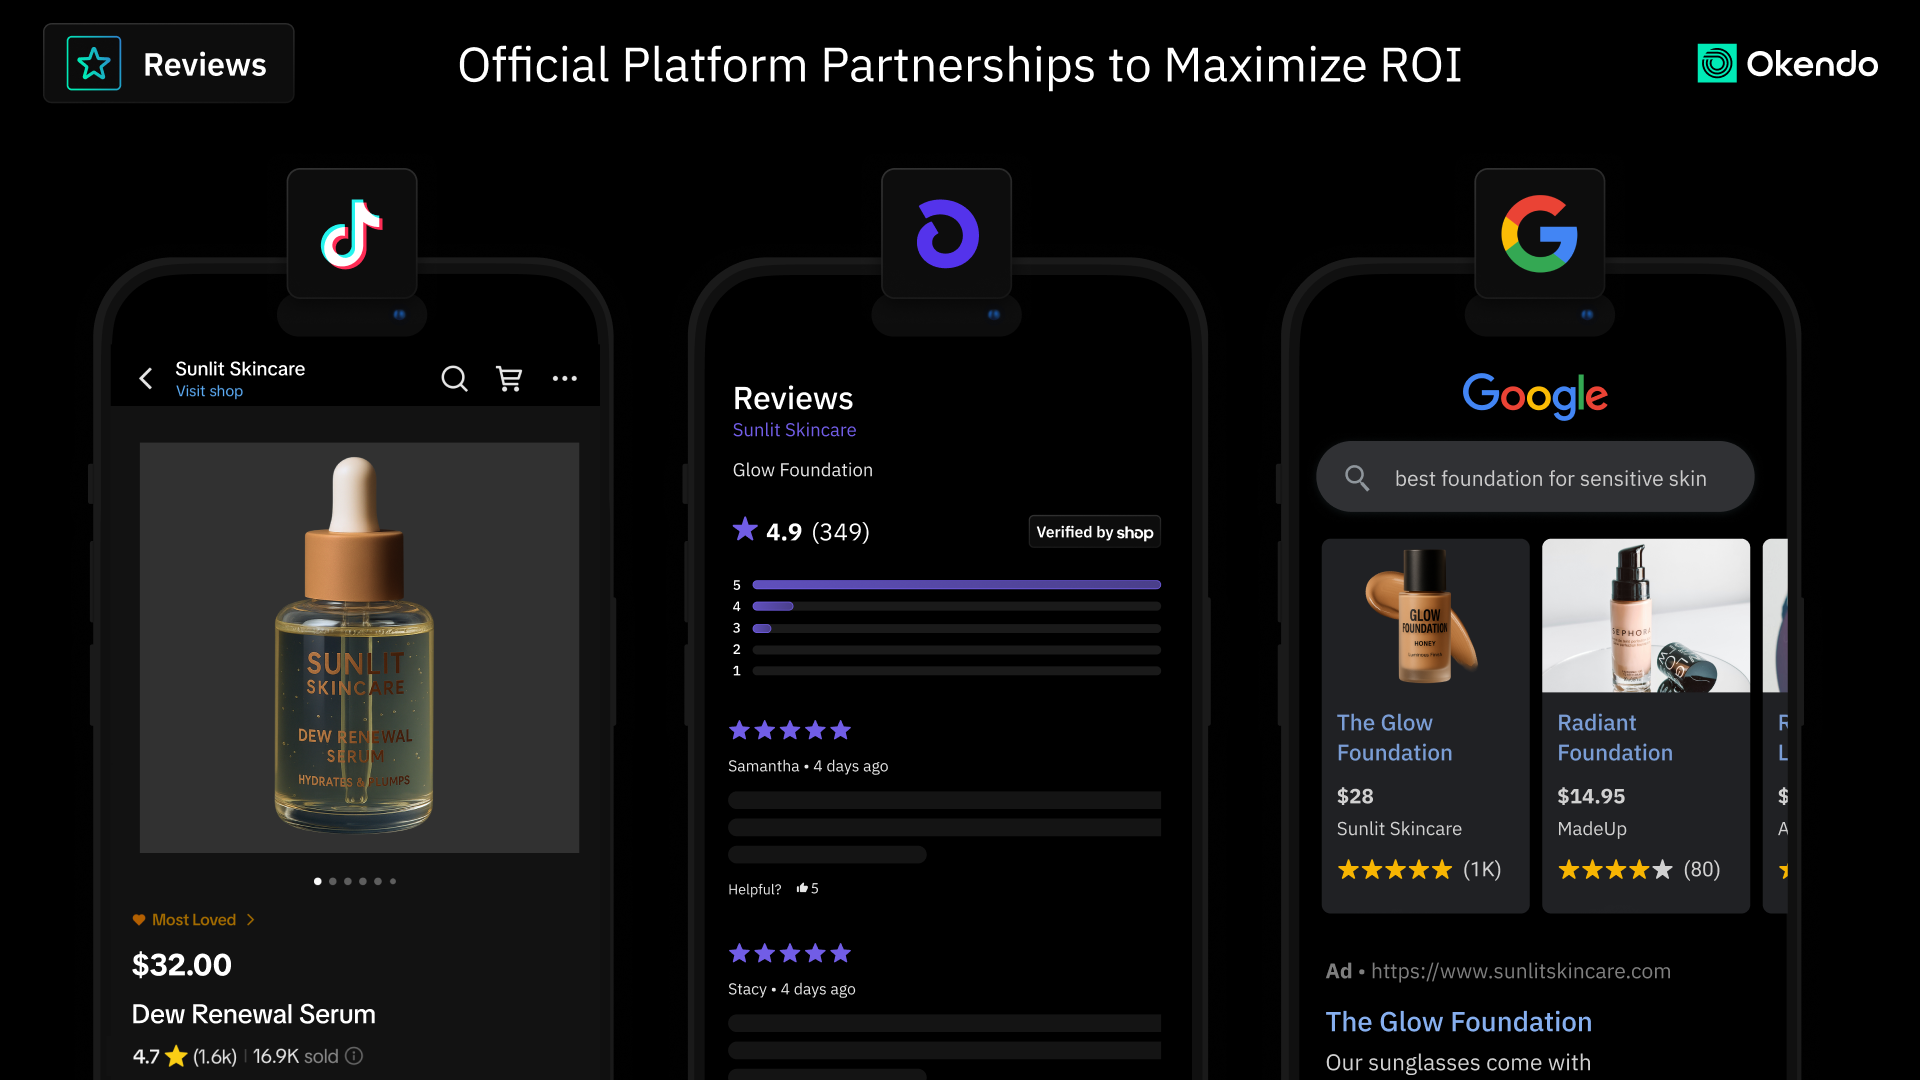Click the Reviews star icon badge

(x=94, y=63)
